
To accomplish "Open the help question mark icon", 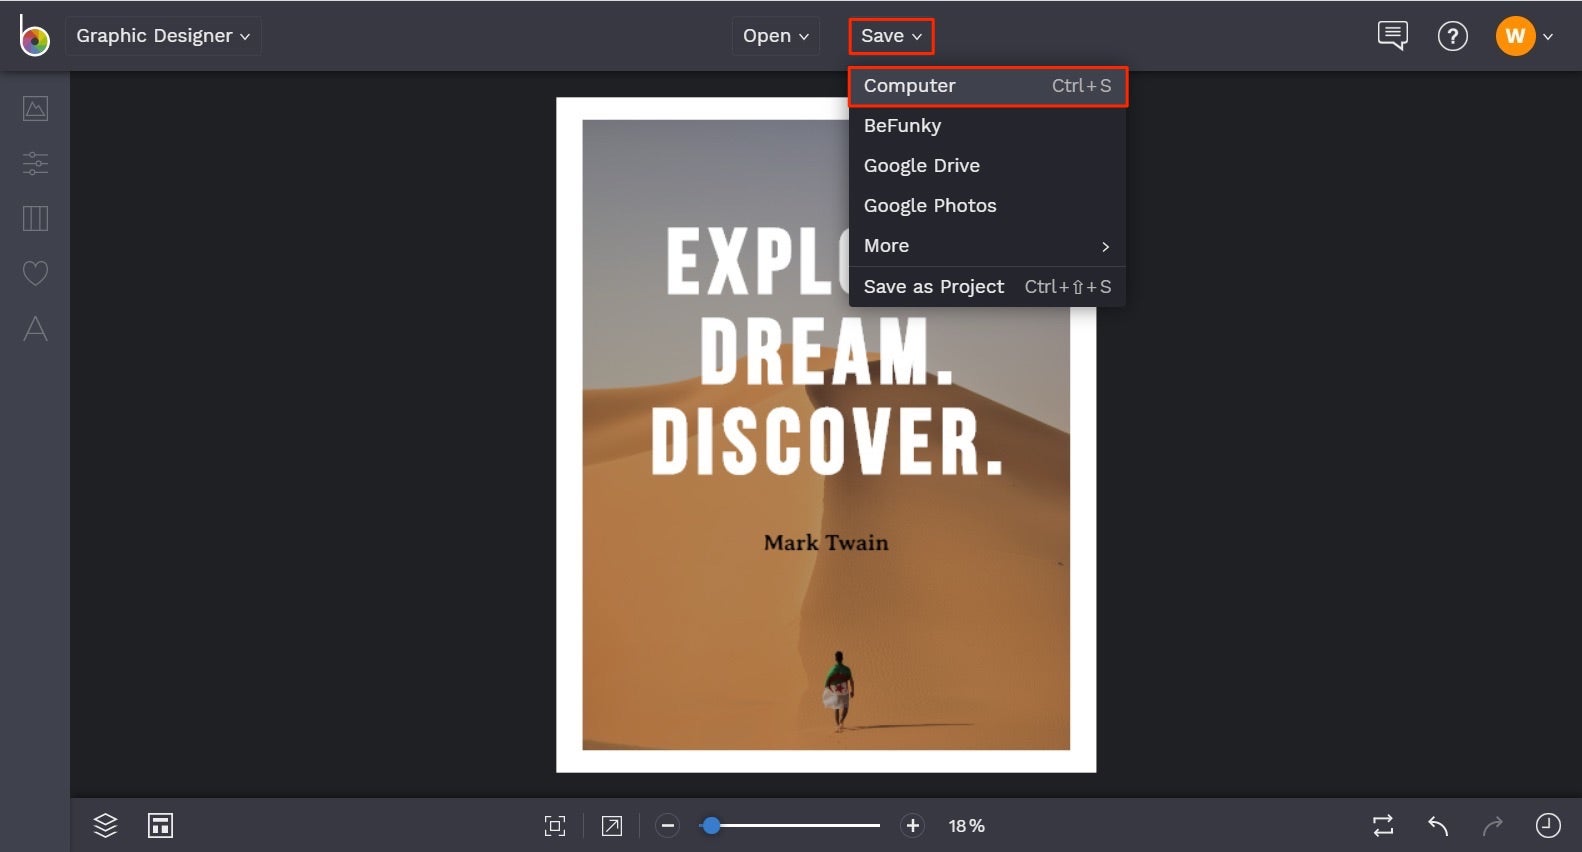I will pyautogui.click(x=1452, y=36).
